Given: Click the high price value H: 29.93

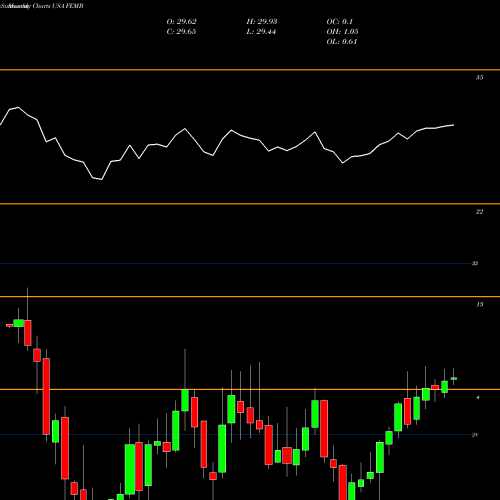Looking at the screenshot, I should 262,22.
